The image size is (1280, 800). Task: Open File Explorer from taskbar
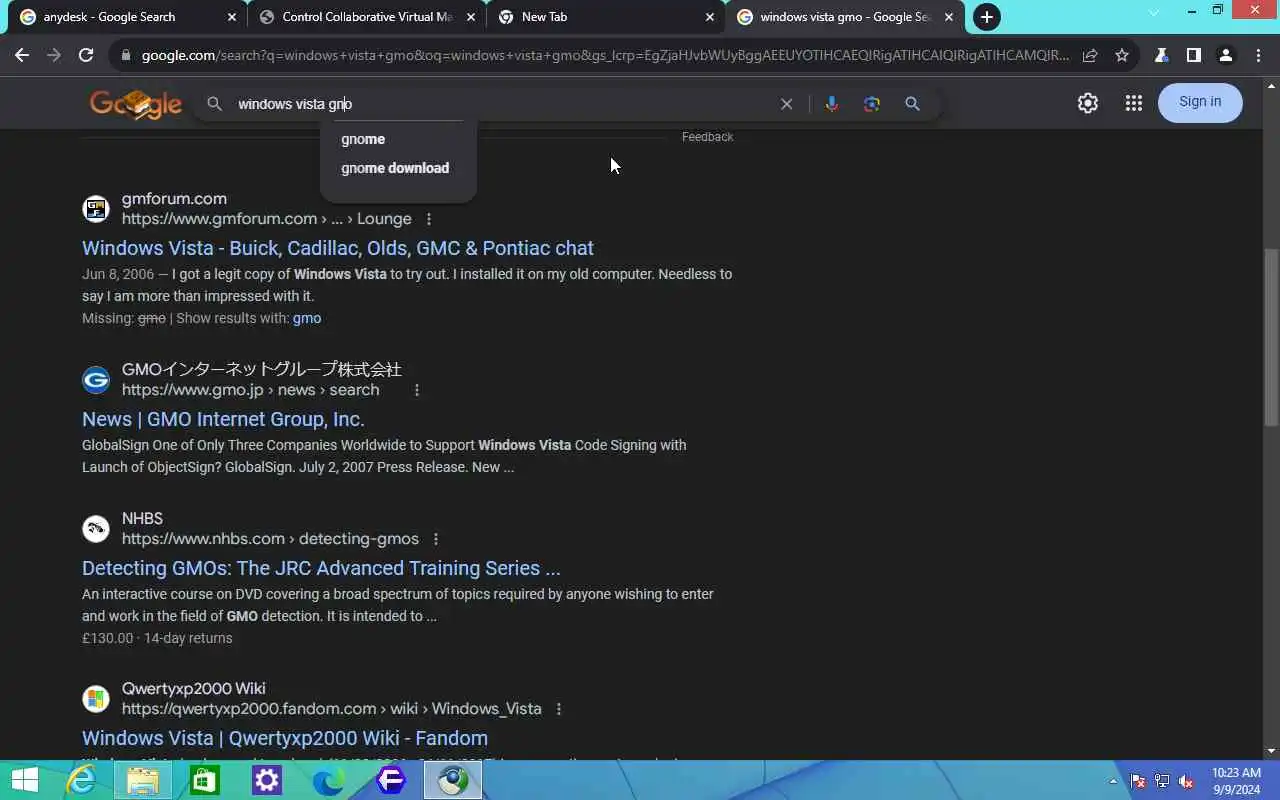coord(143,780)
